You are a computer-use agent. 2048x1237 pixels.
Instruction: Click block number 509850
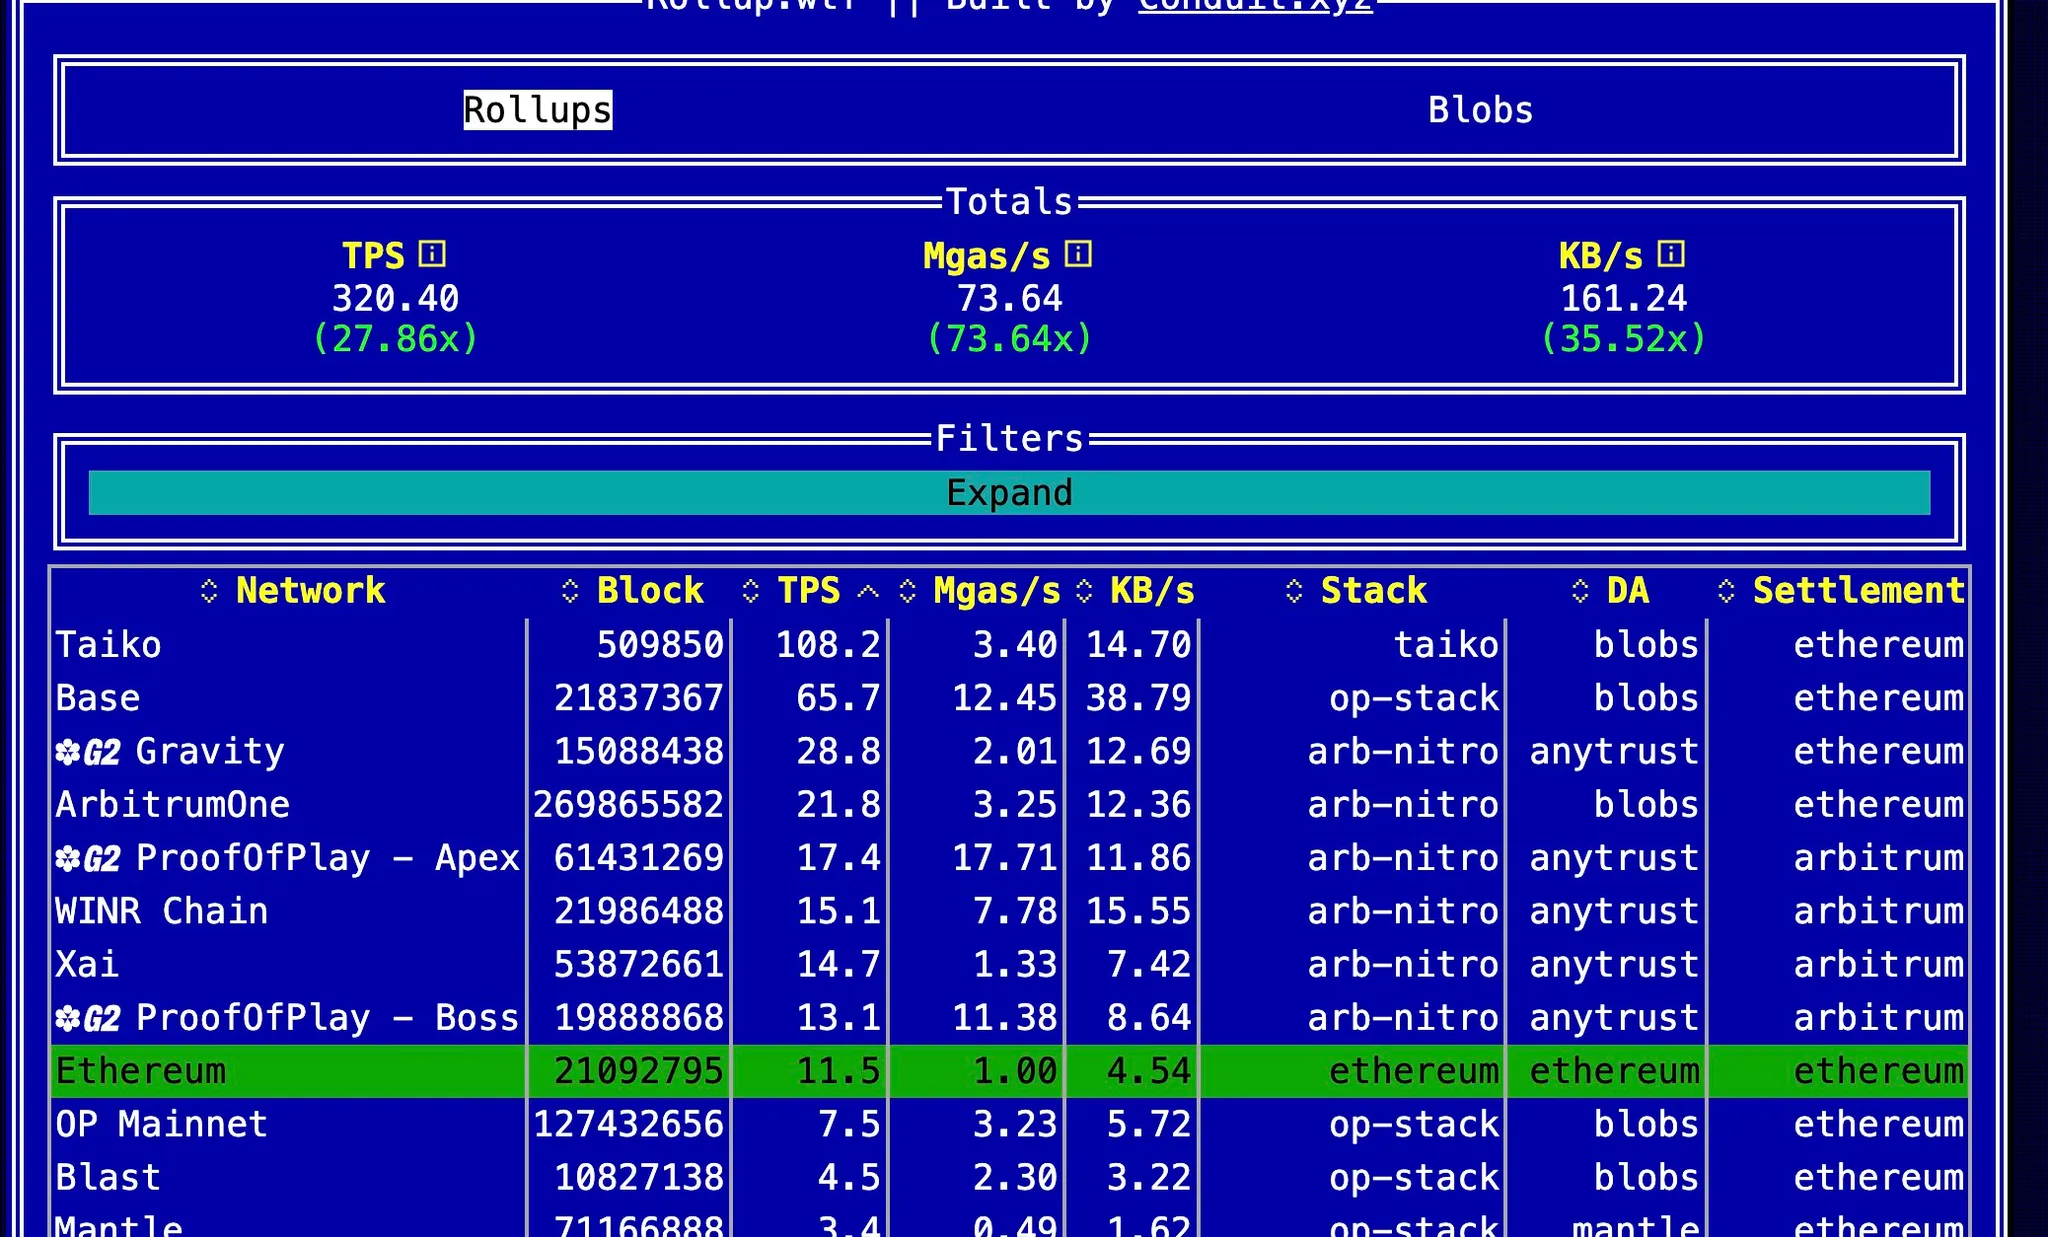tap(660, 645)
